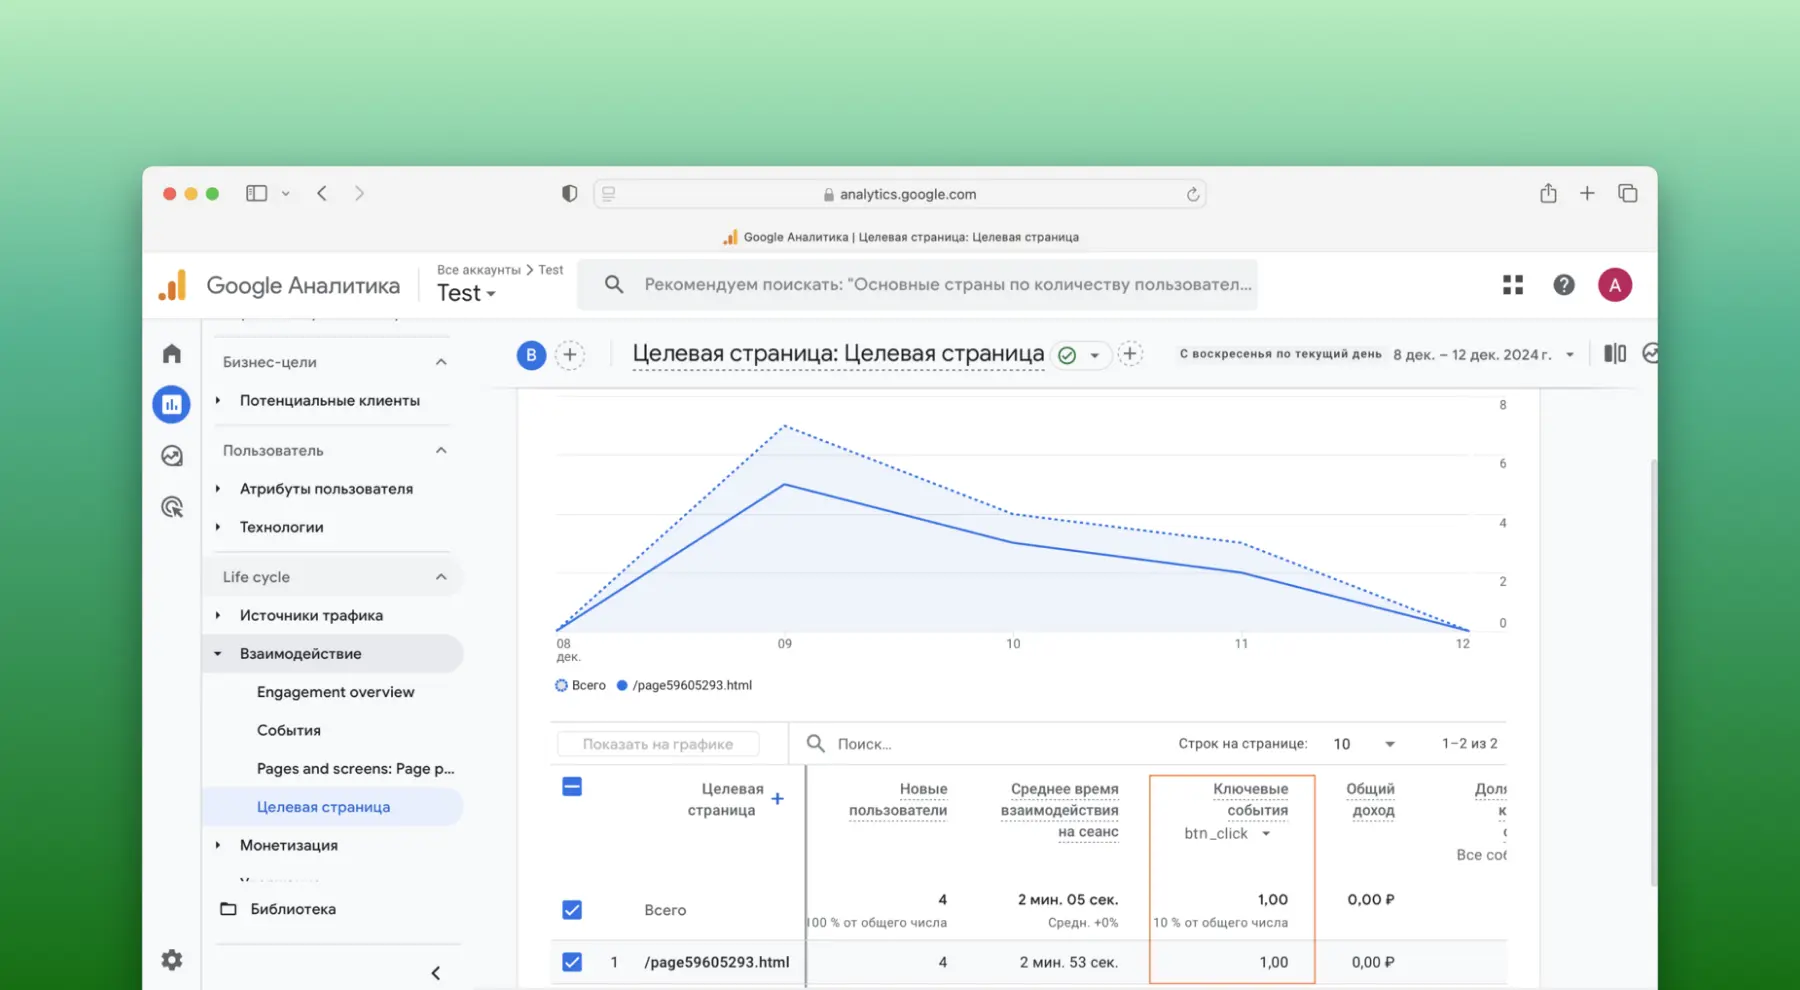Open the Reports icon in left rail
The image size is (1800, 990).
(x=172, y=404)
